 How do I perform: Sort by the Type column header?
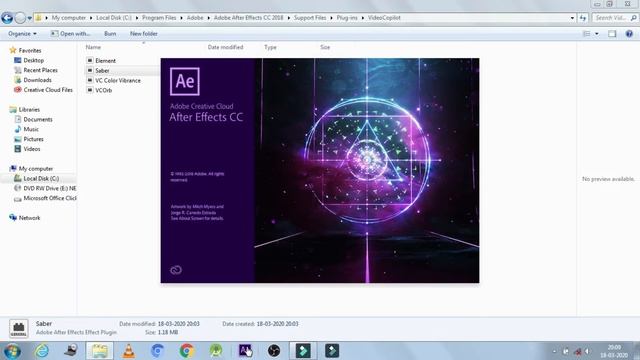[x=270, y=47]
